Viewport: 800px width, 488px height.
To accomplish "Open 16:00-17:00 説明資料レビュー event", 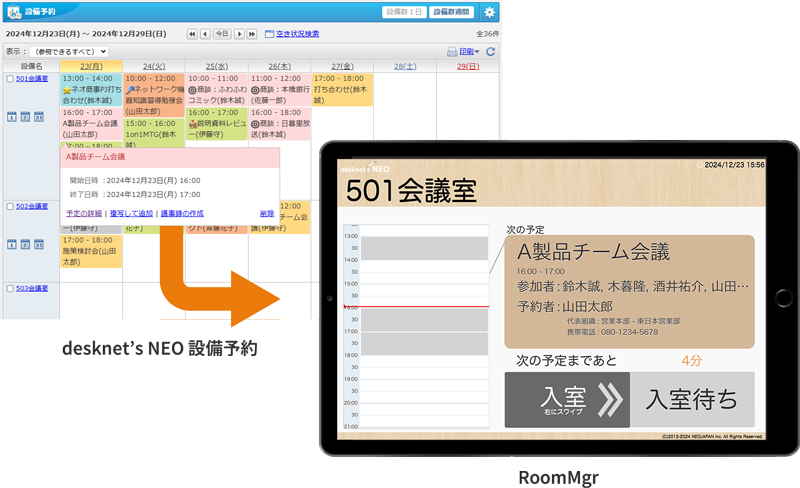I will [217, 123].
